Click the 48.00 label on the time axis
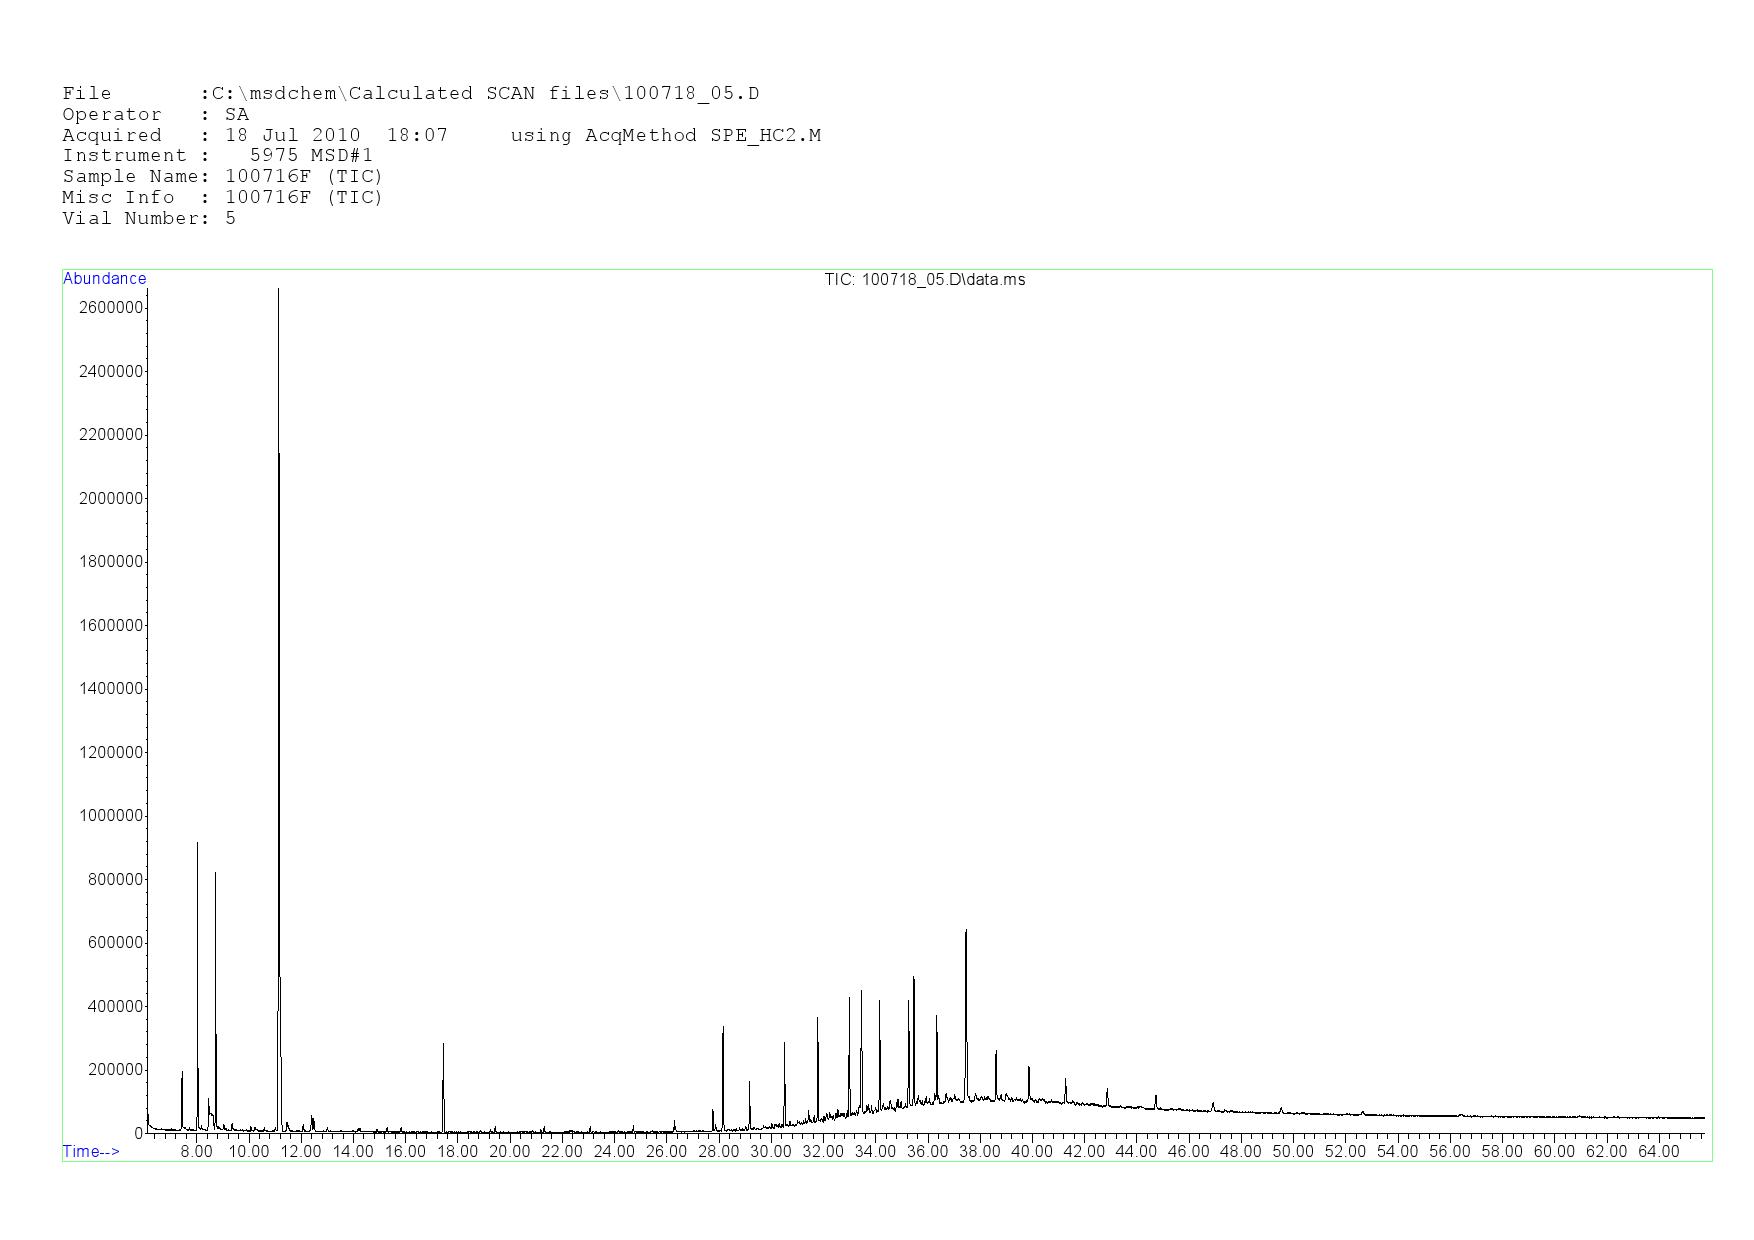Viewport: 1754px width, 1240px height. click(1240, 1152)
